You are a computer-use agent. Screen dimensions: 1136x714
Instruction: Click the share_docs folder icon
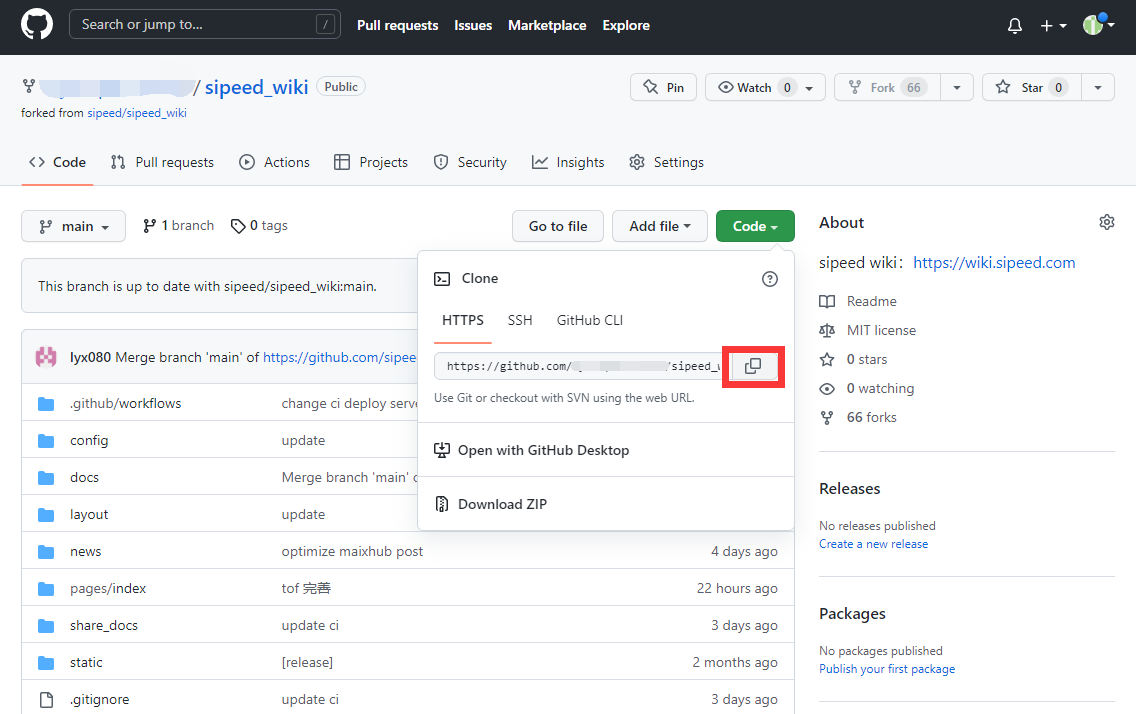(x=46, y=626)
